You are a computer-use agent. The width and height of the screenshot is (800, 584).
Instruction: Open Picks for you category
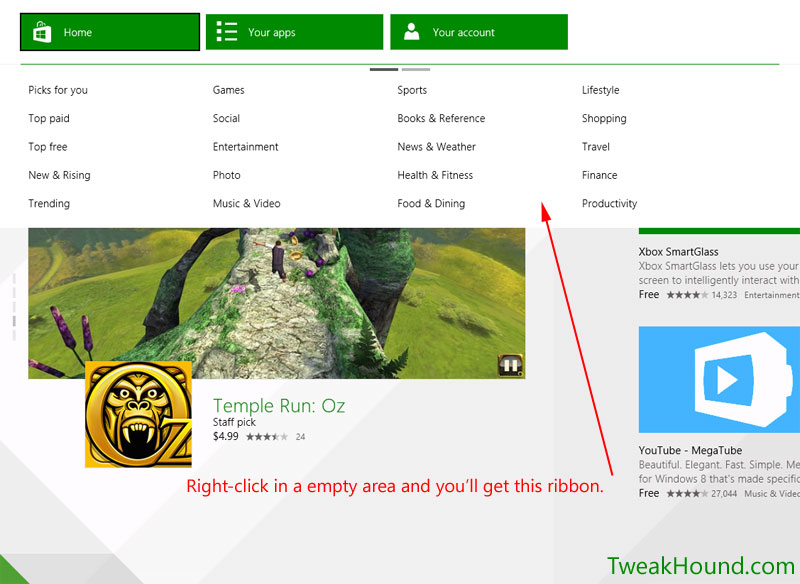coord(58,90)
